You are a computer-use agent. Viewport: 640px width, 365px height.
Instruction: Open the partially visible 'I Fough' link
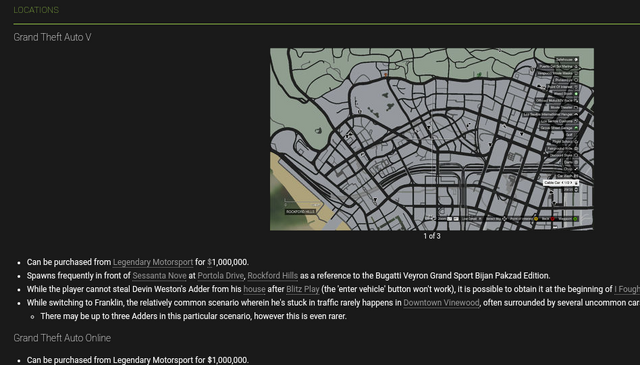coord(627,289)
